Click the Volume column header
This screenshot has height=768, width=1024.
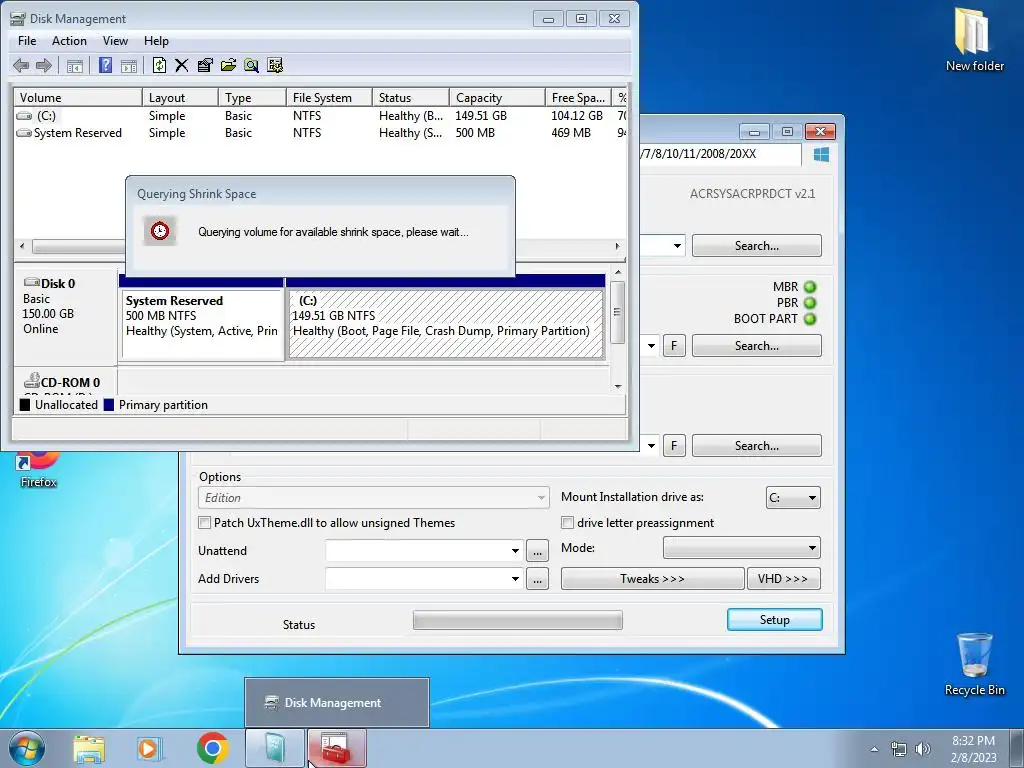click(78, 97)
